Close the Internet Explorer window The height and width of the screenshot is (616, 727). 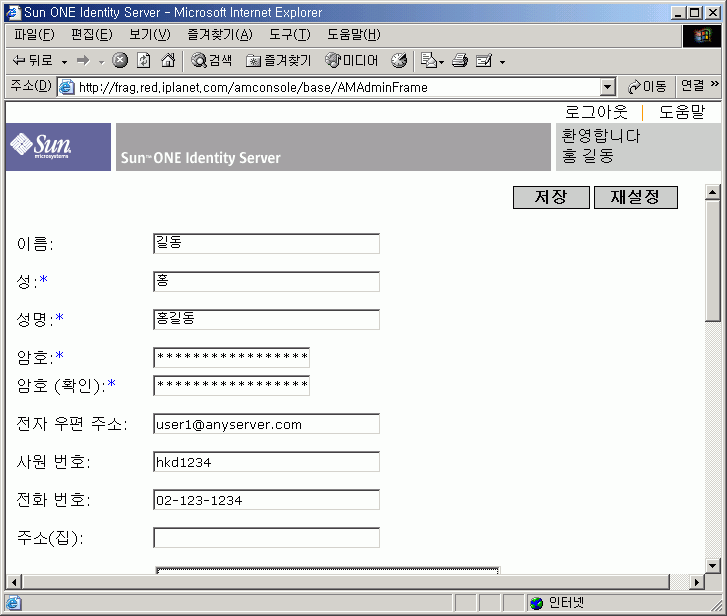pos(712,13)
